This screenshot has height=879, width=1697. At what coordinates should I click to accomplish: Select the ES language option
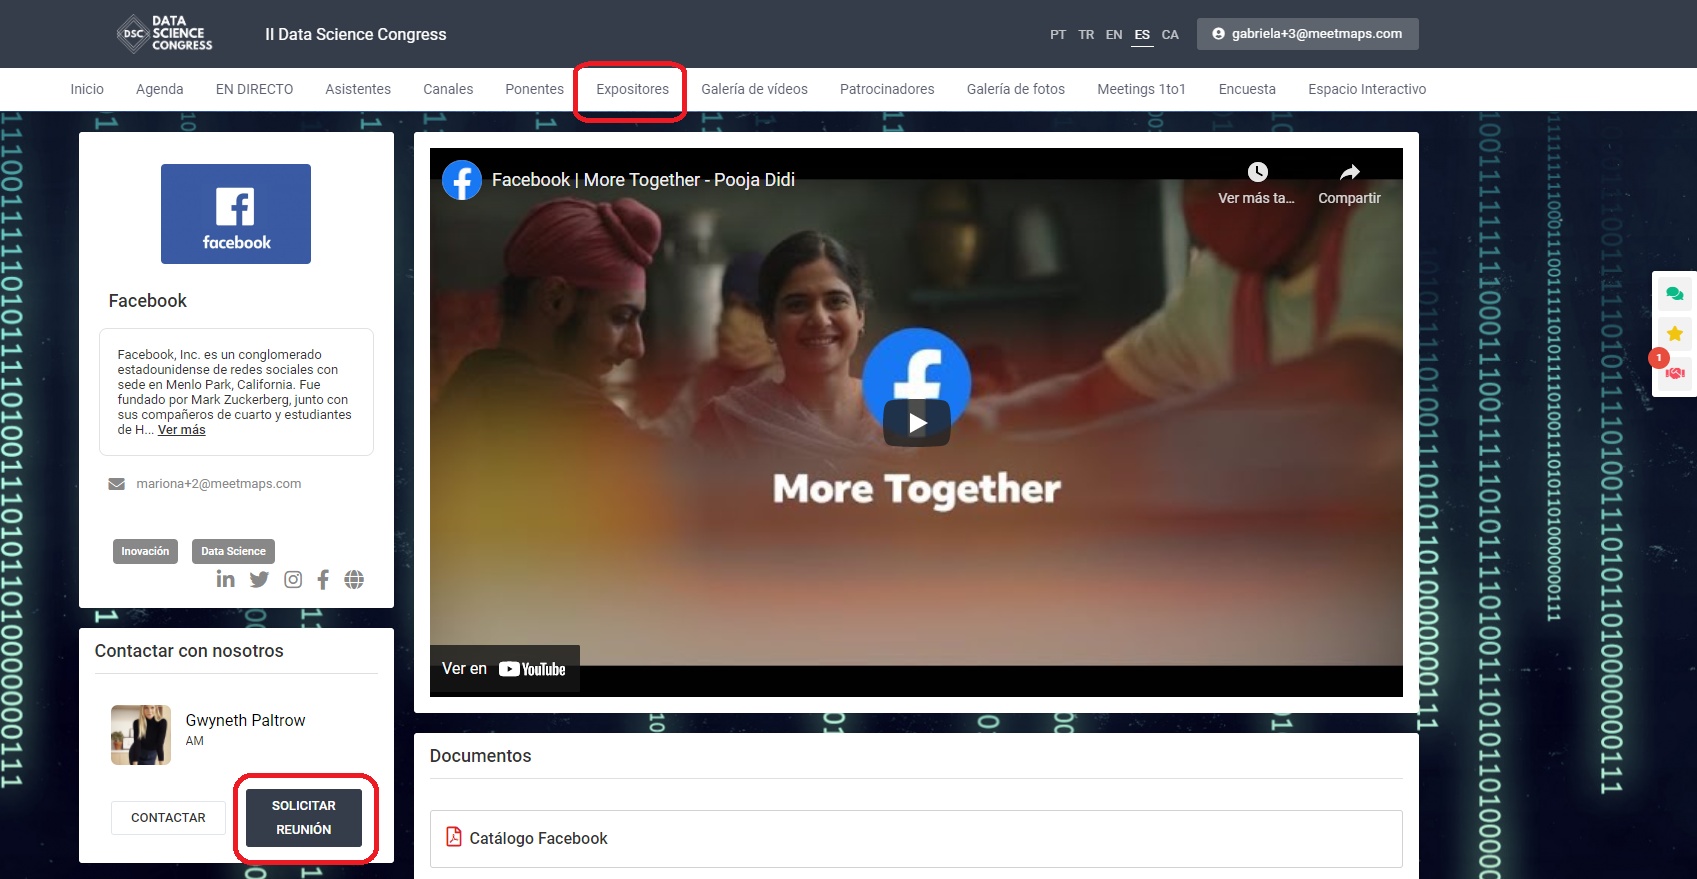point(1142,35)
